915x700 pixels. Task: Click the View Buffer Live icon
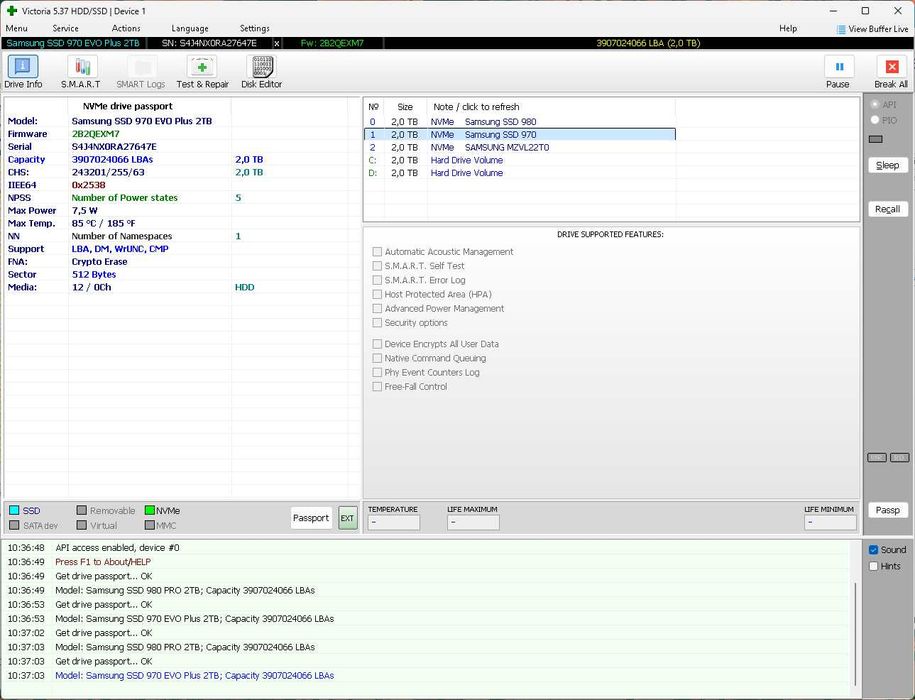click(841, 29)
